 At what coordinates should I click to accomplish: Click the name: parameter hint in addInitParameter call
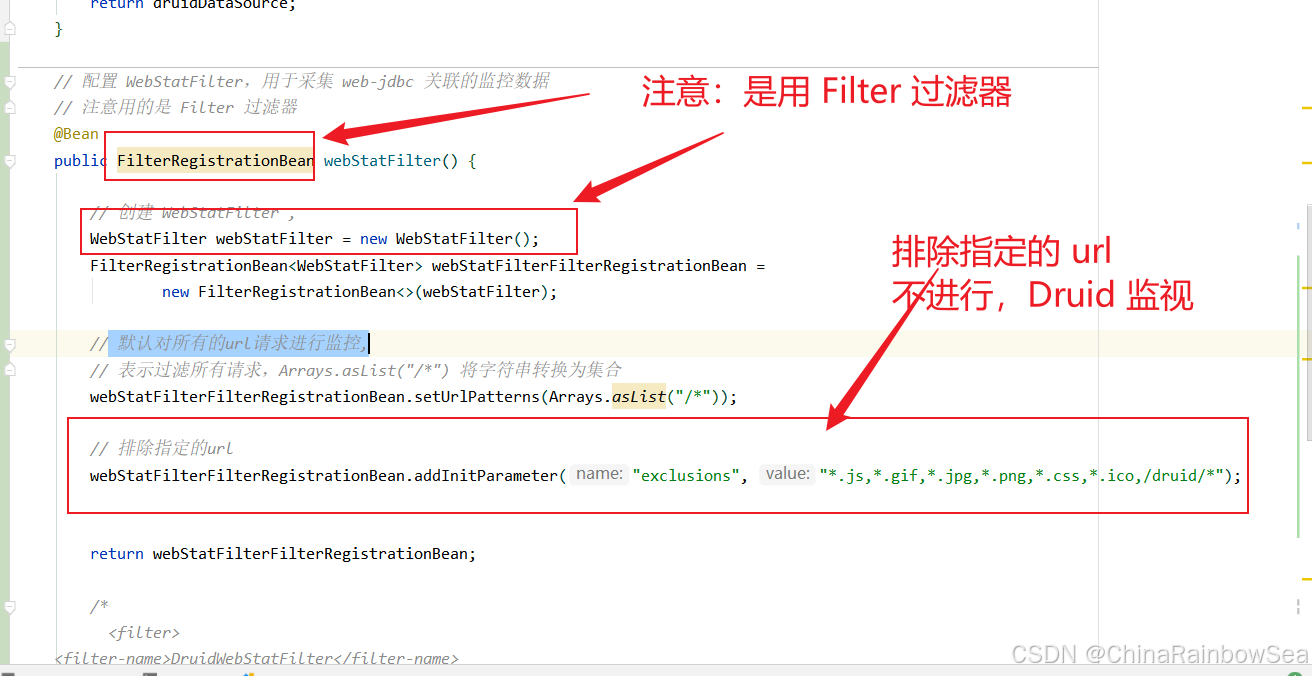599,474
